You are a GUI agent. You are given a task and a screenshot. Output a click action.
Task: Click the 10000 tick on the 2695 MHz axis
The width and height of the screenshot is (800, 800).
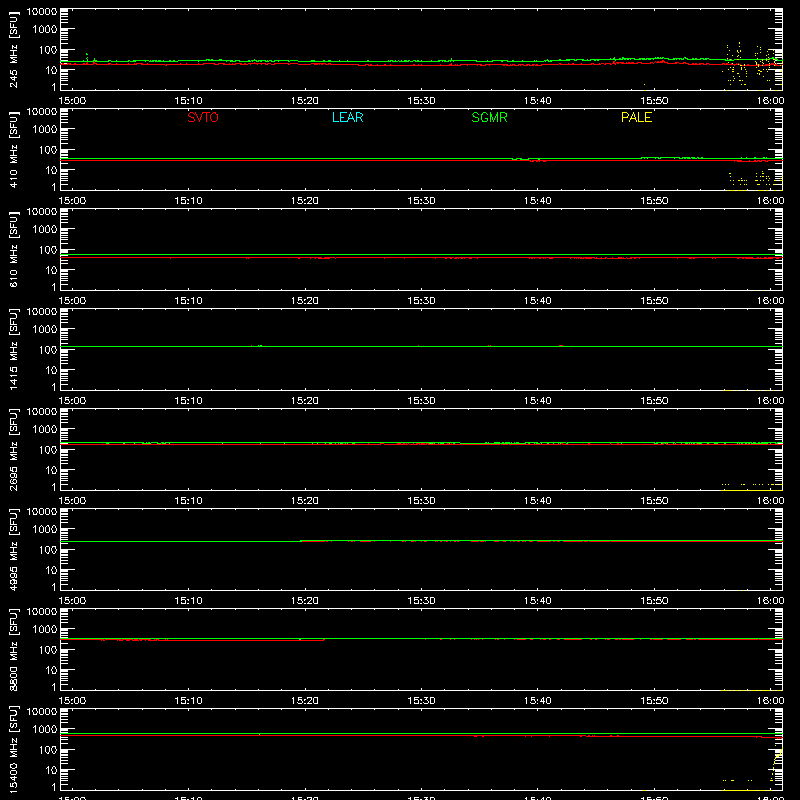42,412
